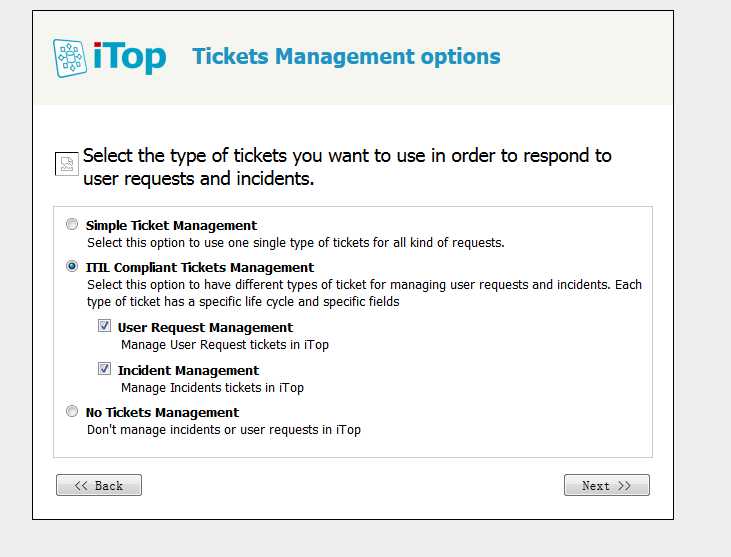Return to previous step with << Back

tap(99, 485)
